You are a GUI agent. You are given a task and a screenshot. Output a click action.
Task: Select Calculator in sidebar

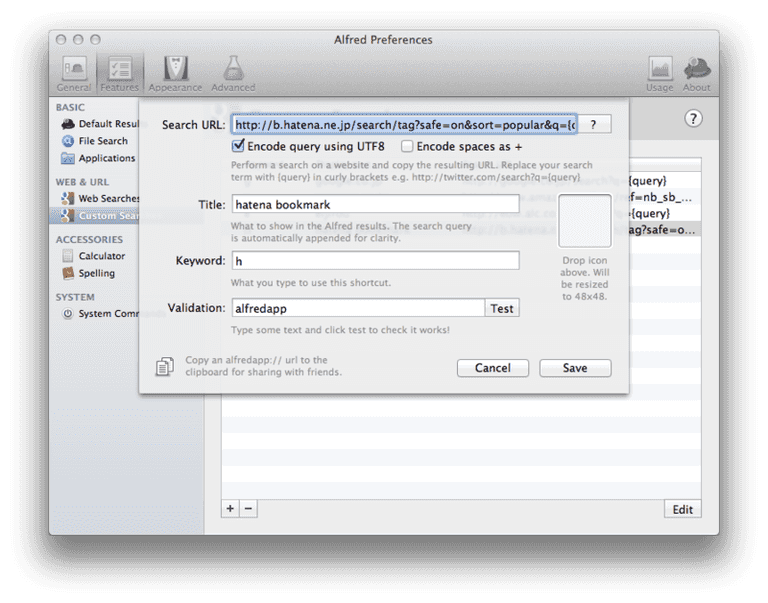tap(93, 256)
